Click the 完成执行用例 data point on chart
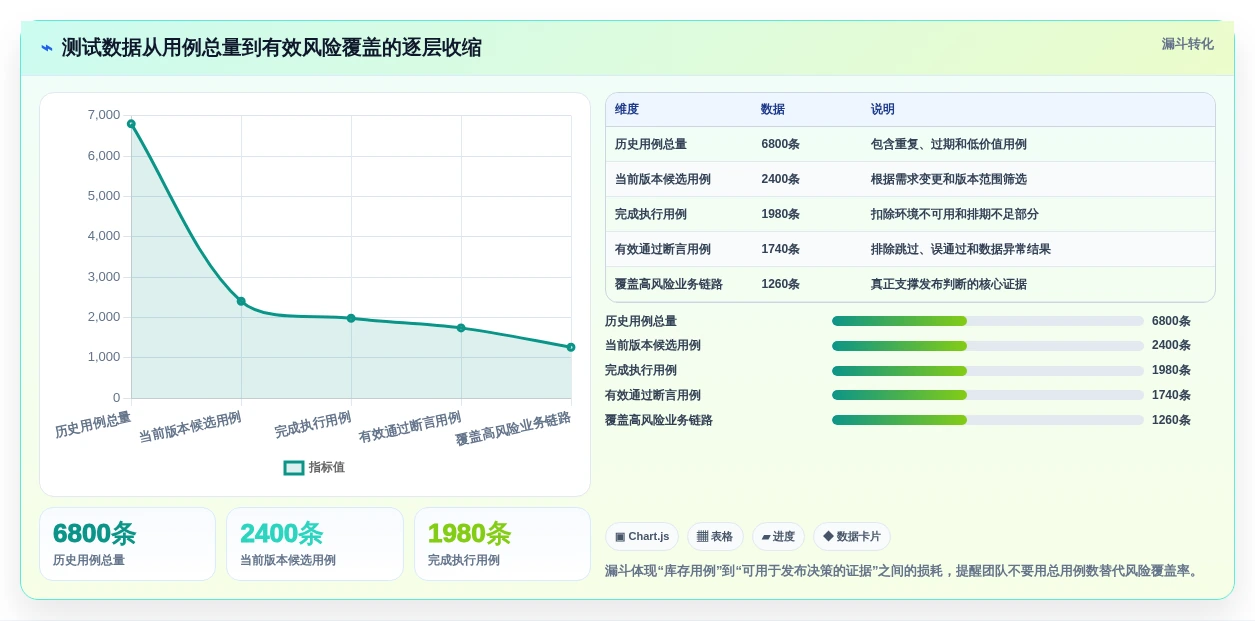Screen dimensions: 1255x621 tap(351, 318)
